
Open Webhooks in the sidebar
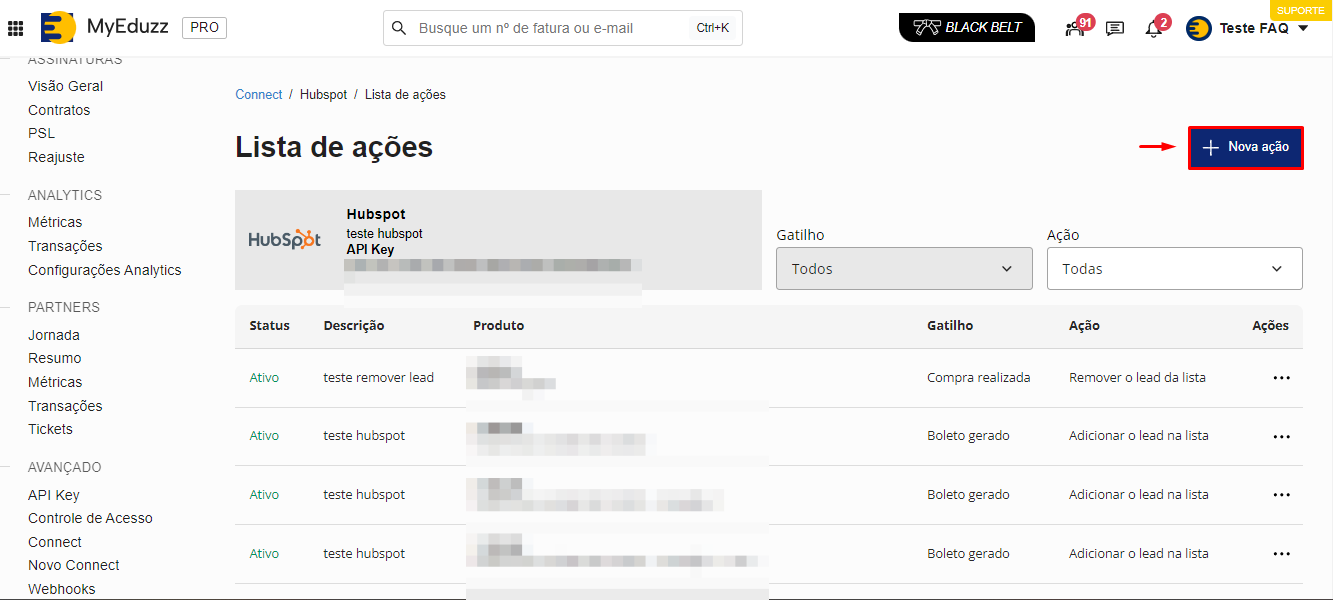click(x=62, y=589)
